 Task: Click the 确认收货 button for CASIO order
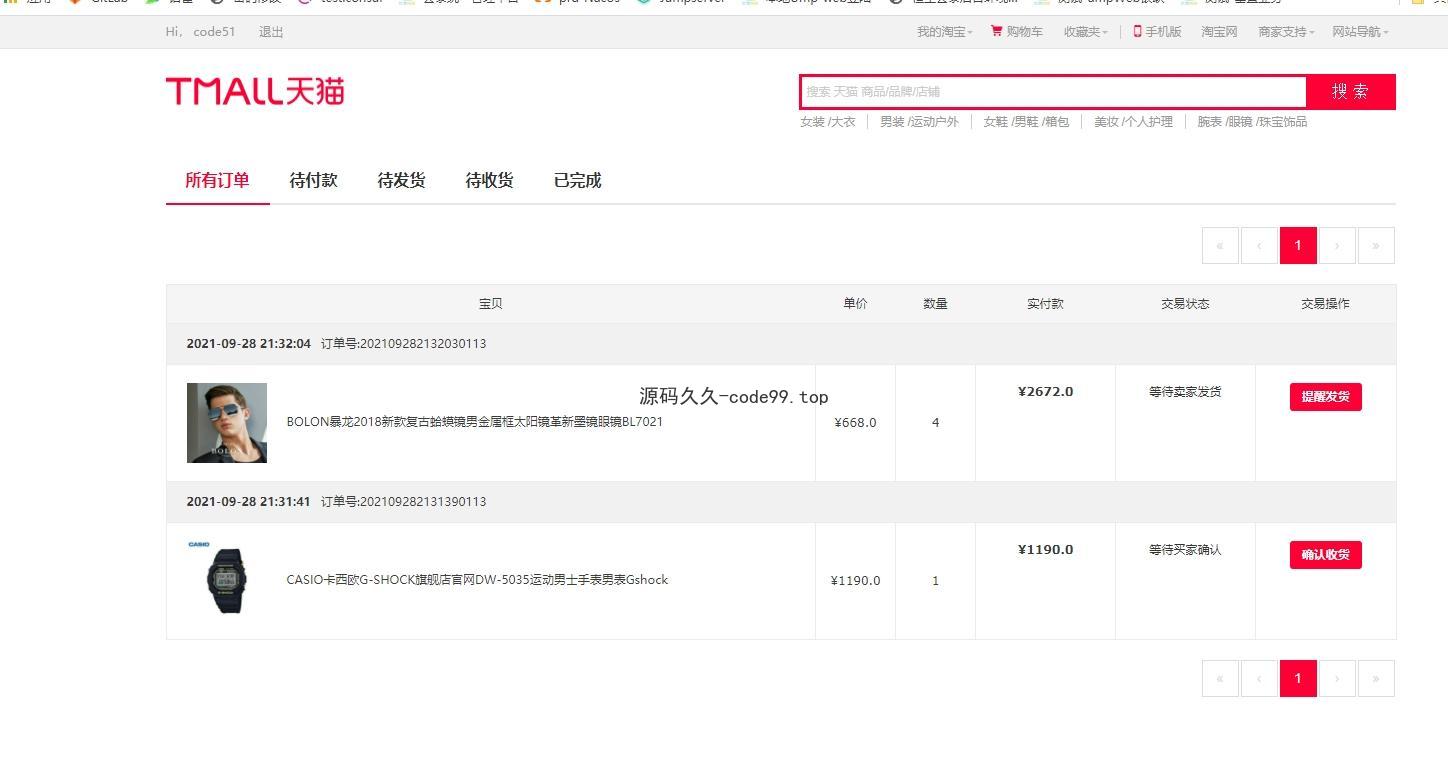coord(1325,555)
